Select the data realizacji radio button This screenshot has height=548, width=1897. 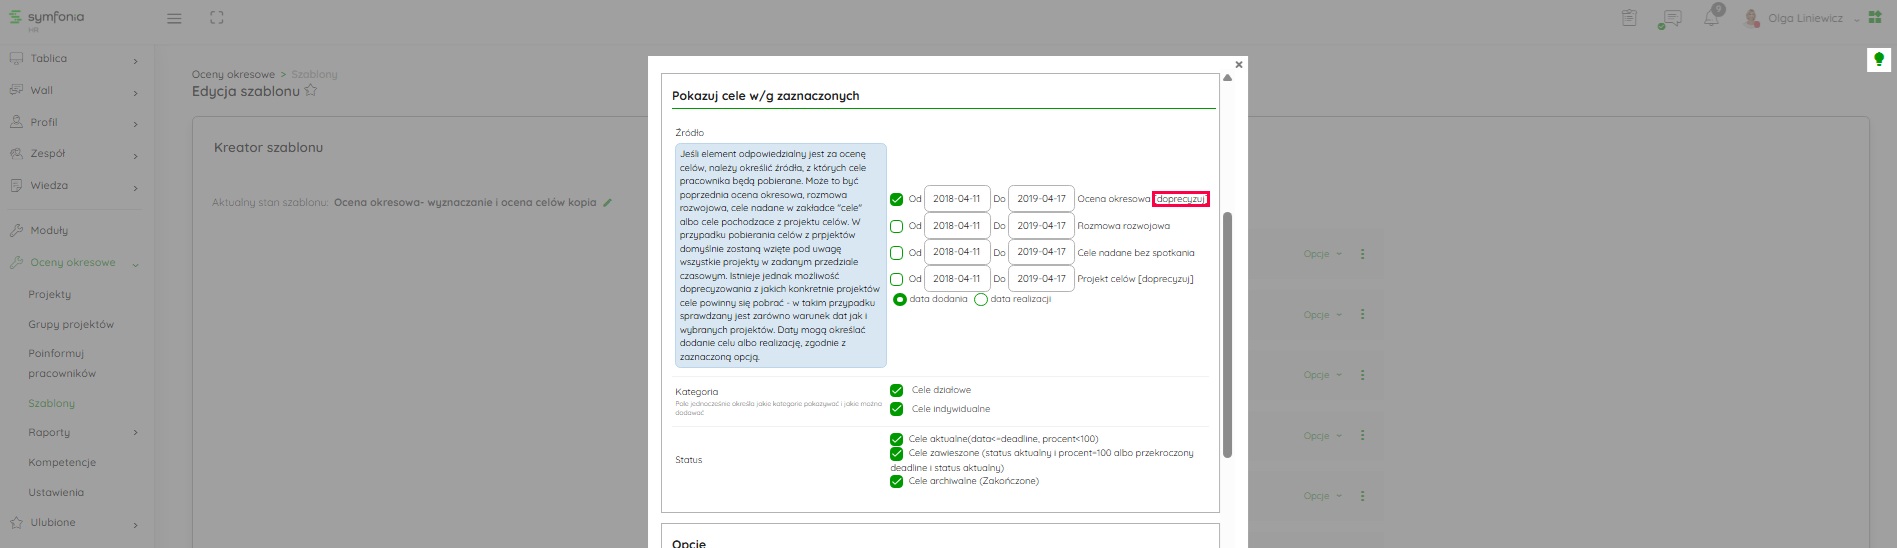coord(981,299)
